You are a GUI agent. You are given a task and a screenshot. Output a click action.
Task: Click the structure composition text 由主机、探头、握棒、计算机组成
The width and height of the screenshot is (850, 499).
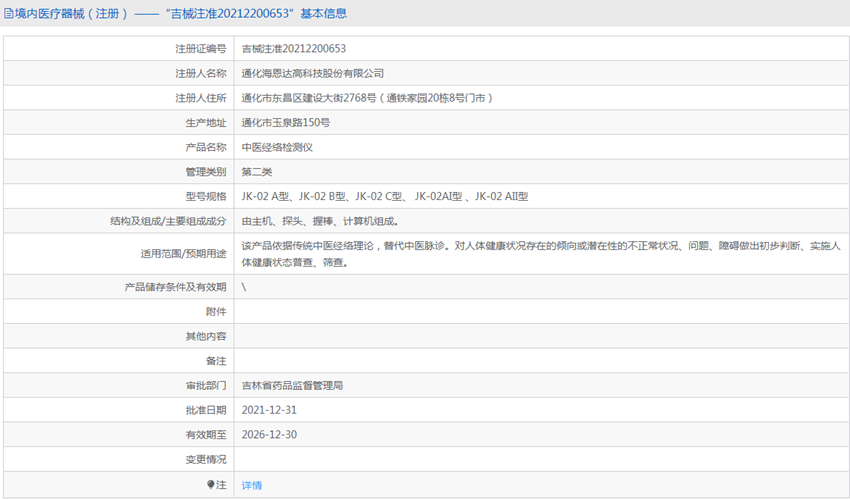point(320,221)
